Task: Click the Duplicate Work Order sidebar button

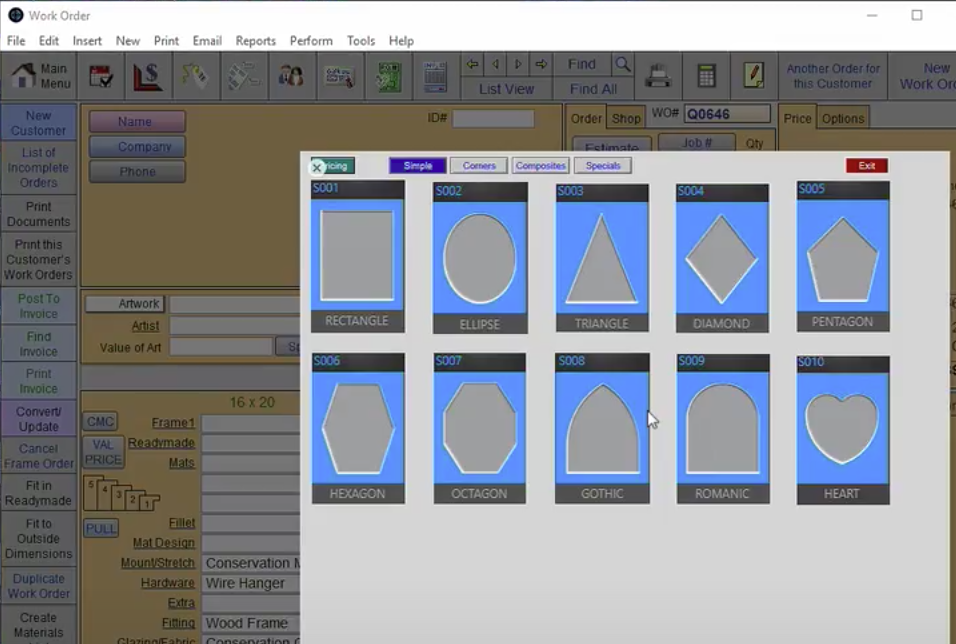Action: 39,586
